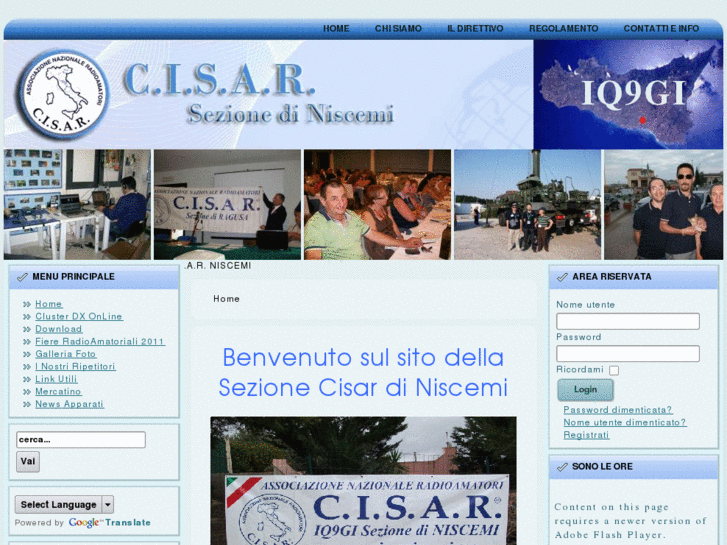The image size is (727, 545).
Task: Click the cerca... search field
Action: click(x=81, y=440)
